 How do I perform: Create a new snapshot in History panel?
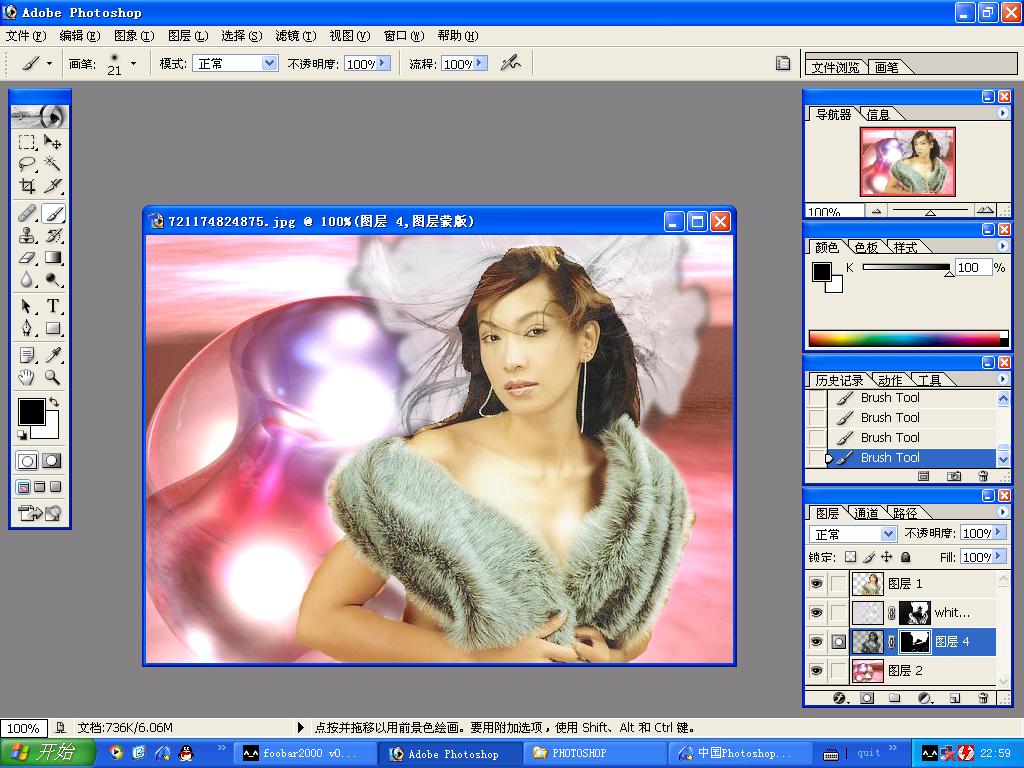click(954, 477)
